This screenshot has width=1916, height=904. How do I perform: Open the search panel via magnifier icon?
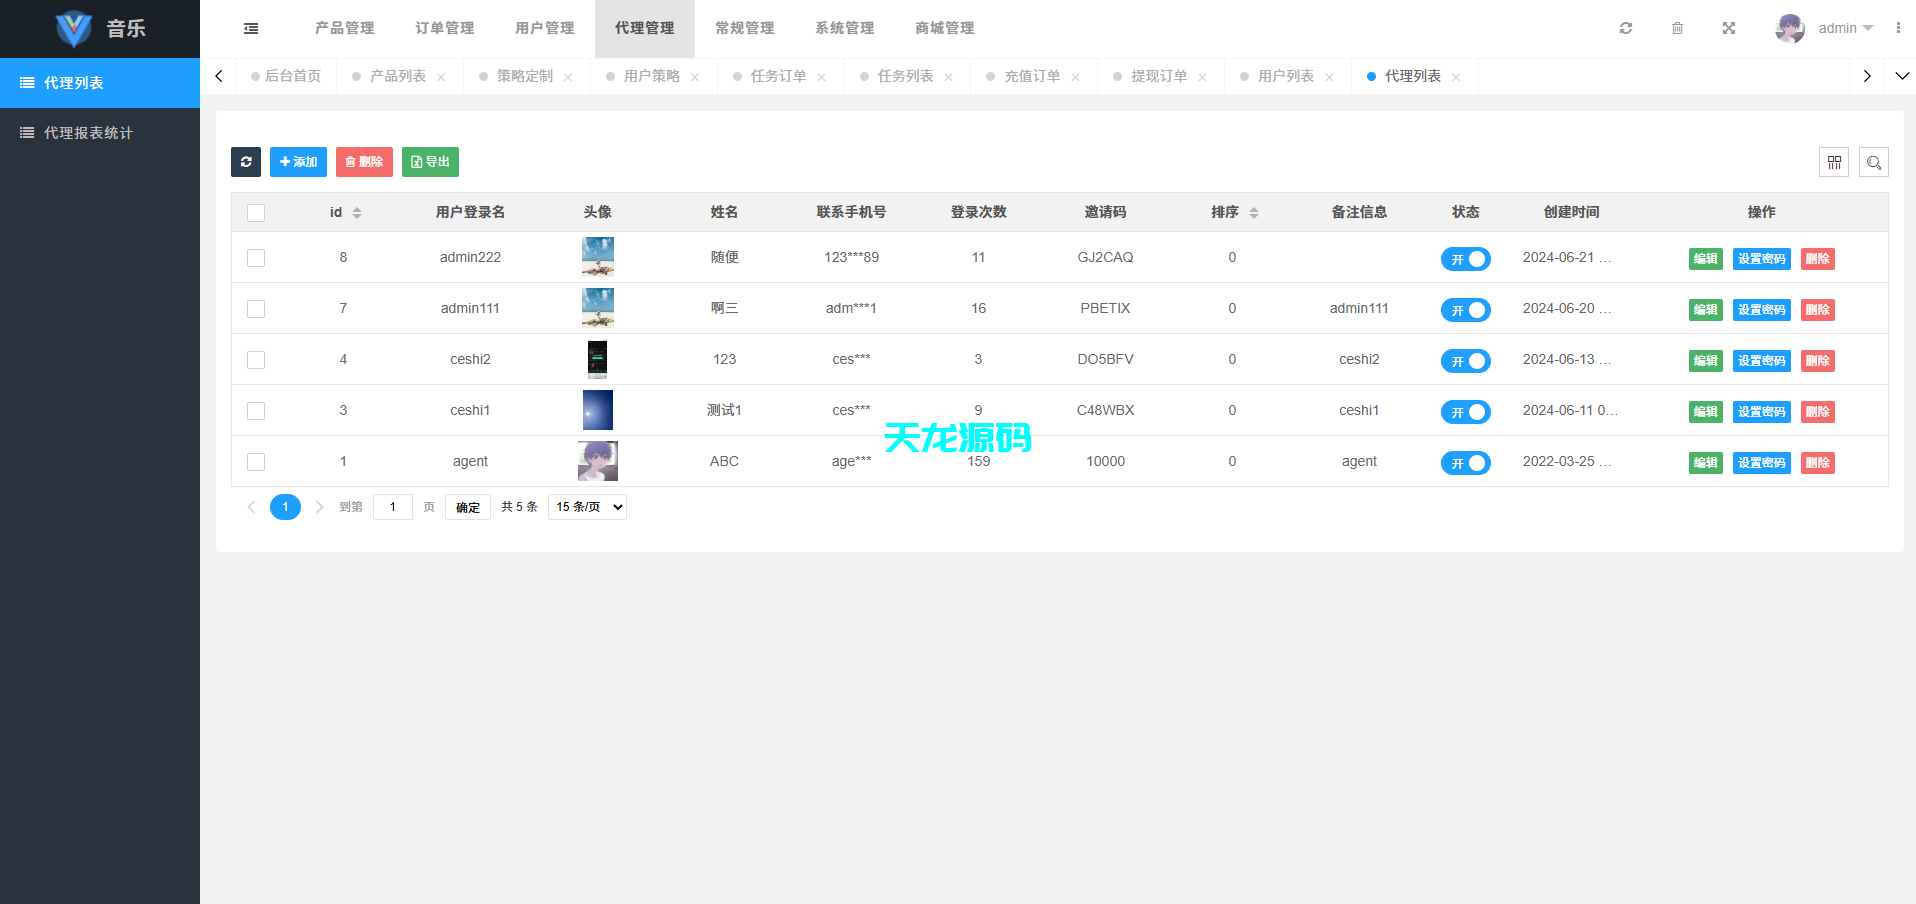click(1874, 161)
